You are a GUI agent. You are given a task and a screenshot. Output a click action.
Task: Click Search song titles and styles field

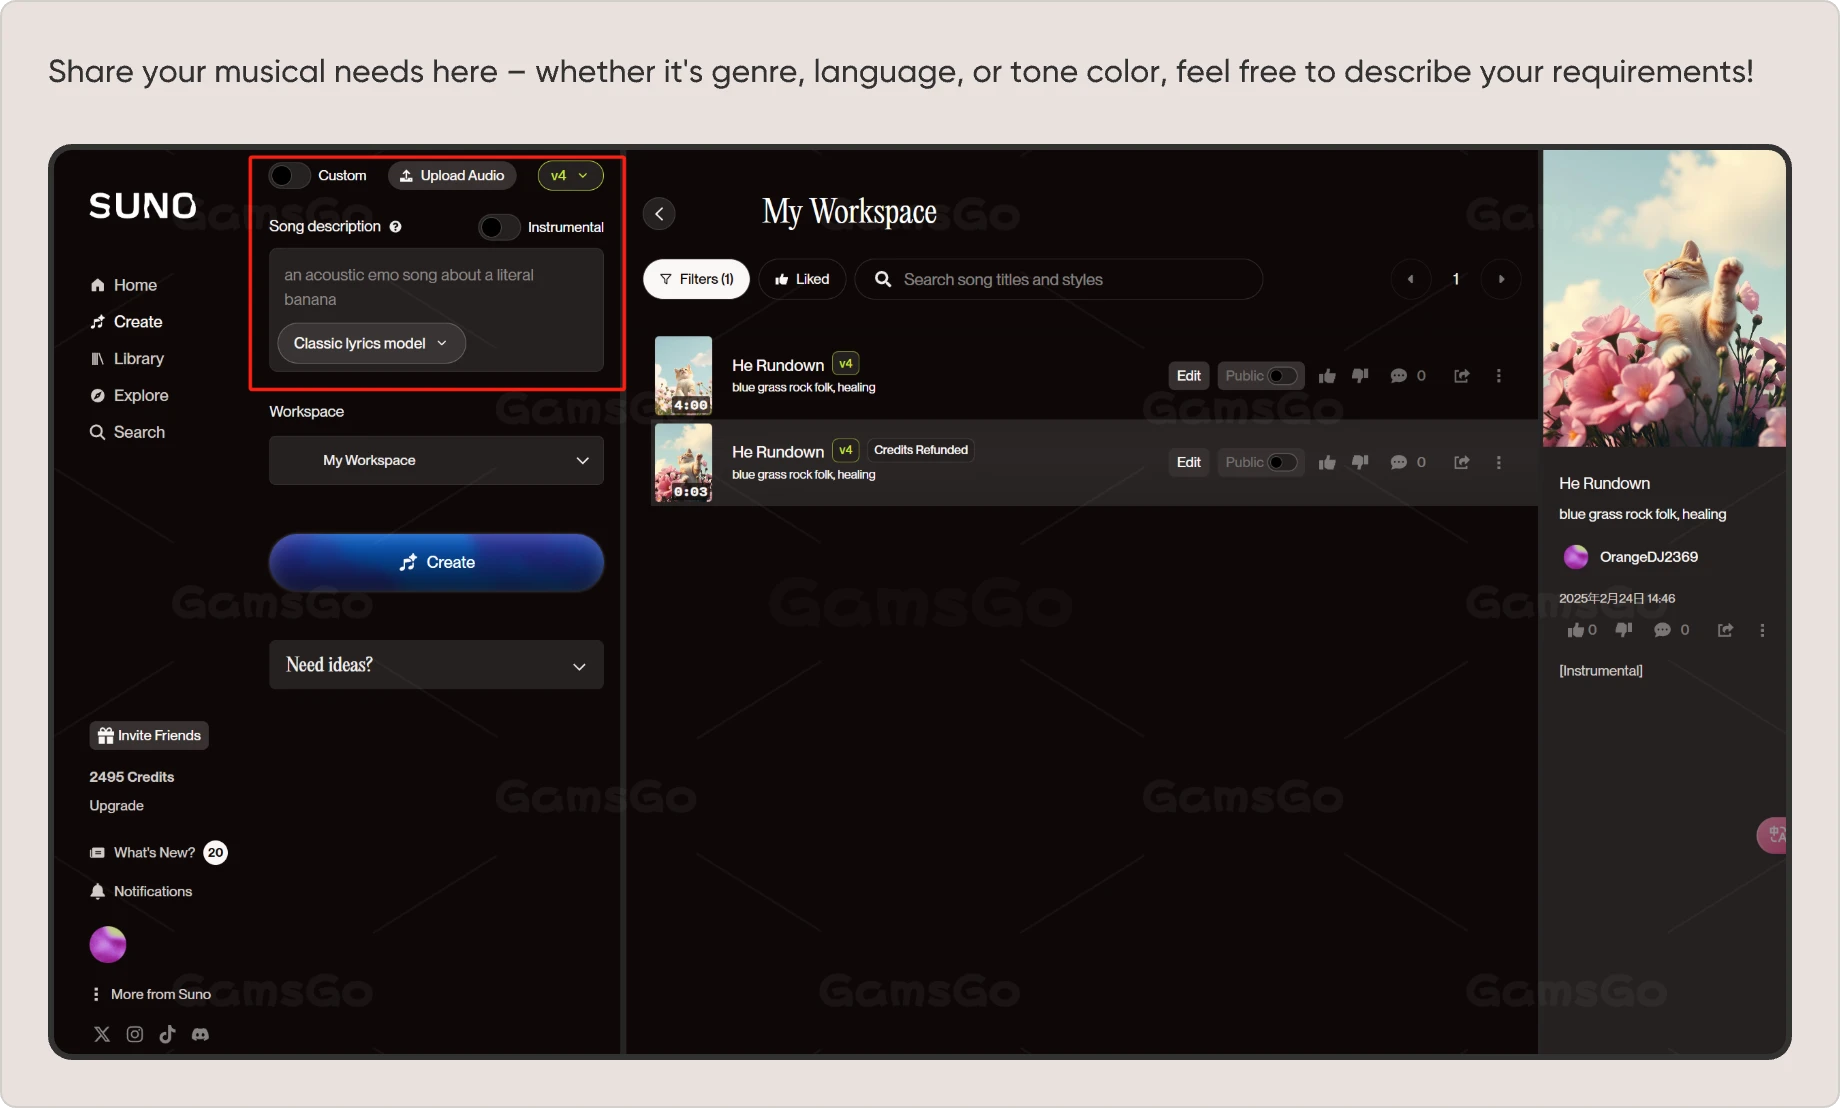click(1059, 279)
